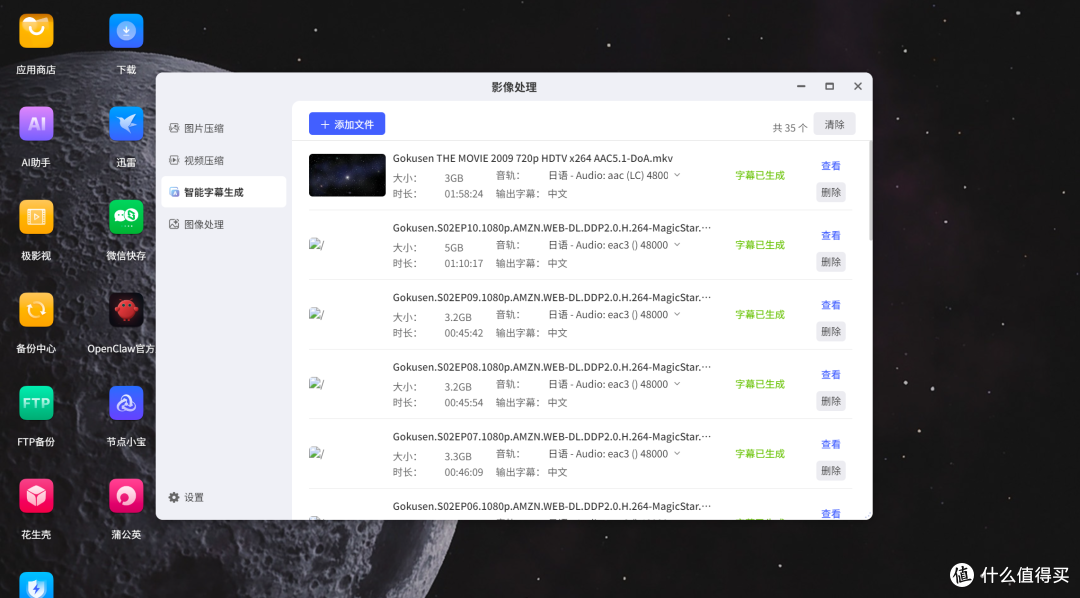Screen dimensions: 1080x598
Task: Click the file list vertical scrollbar
Action: click(870, 191)
